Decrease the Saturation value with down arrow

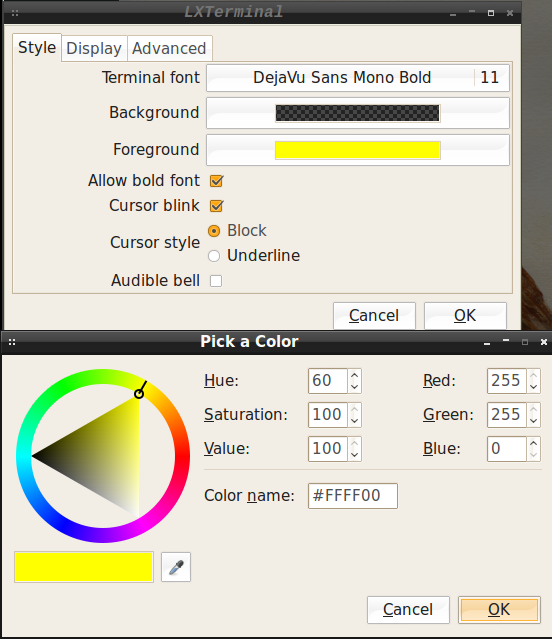tap(354, 421)
